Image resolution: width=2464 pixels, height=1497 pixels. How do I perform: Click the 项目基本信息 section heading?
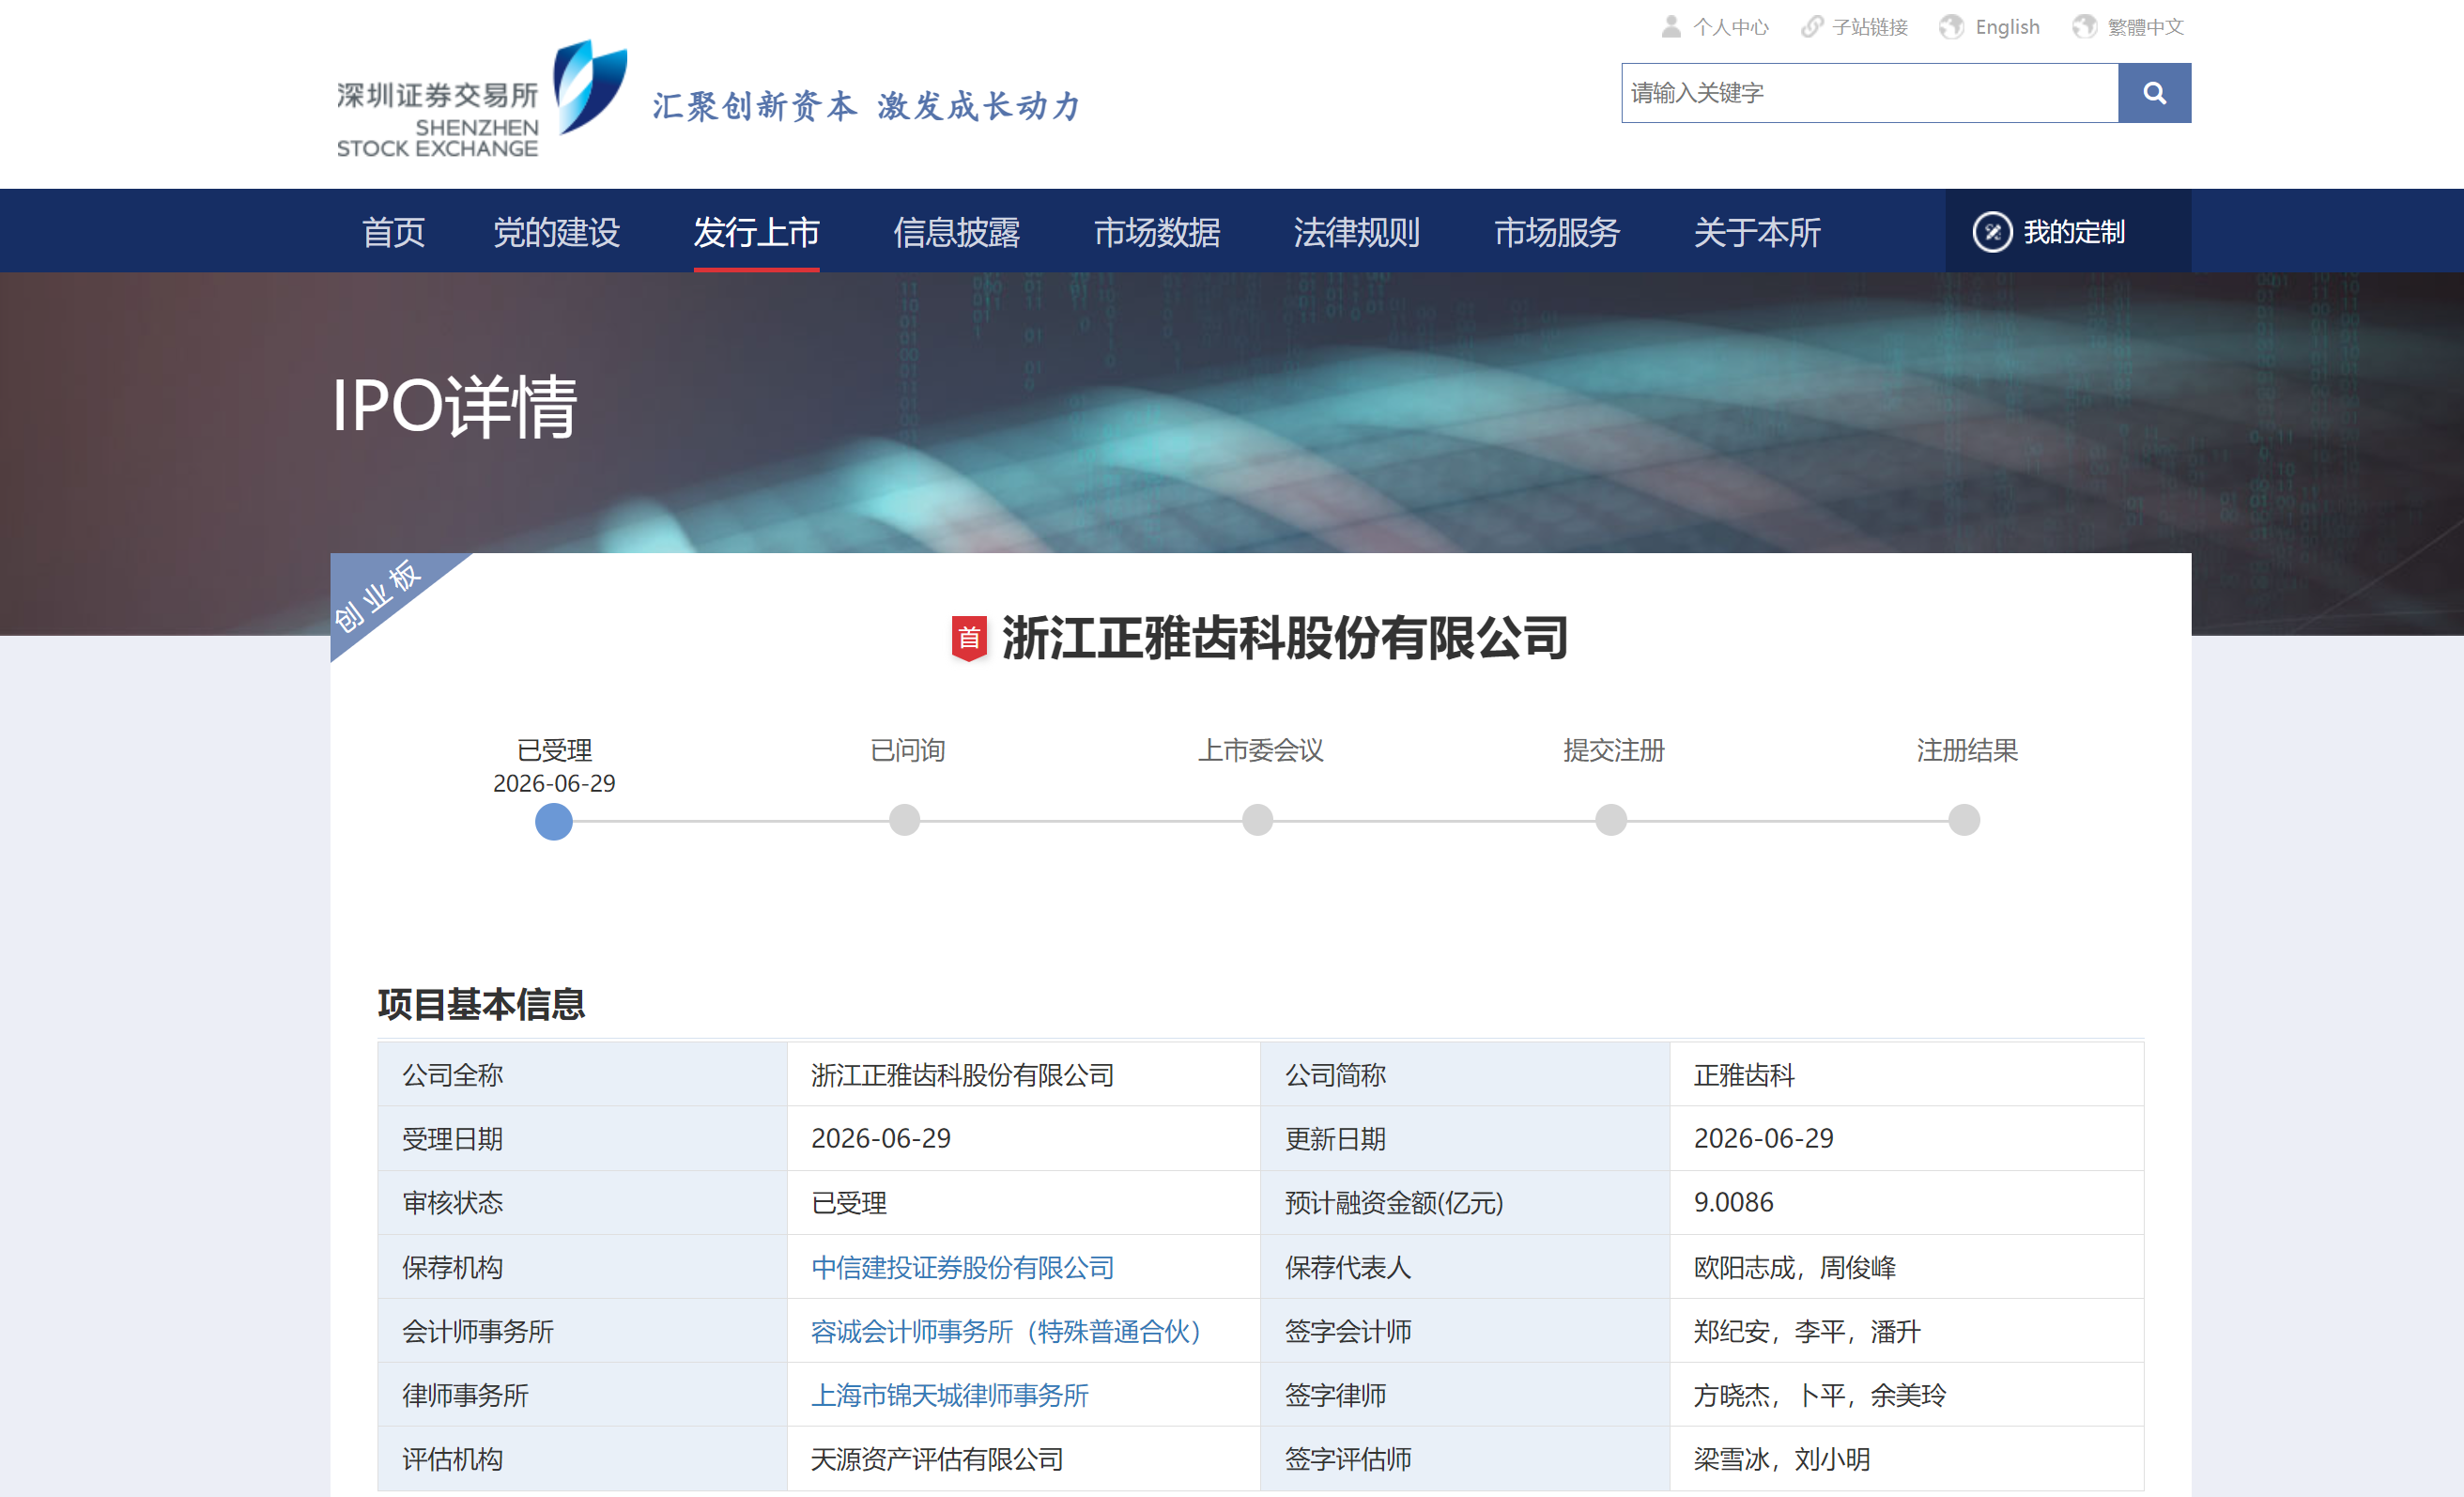click(481, 1004)
